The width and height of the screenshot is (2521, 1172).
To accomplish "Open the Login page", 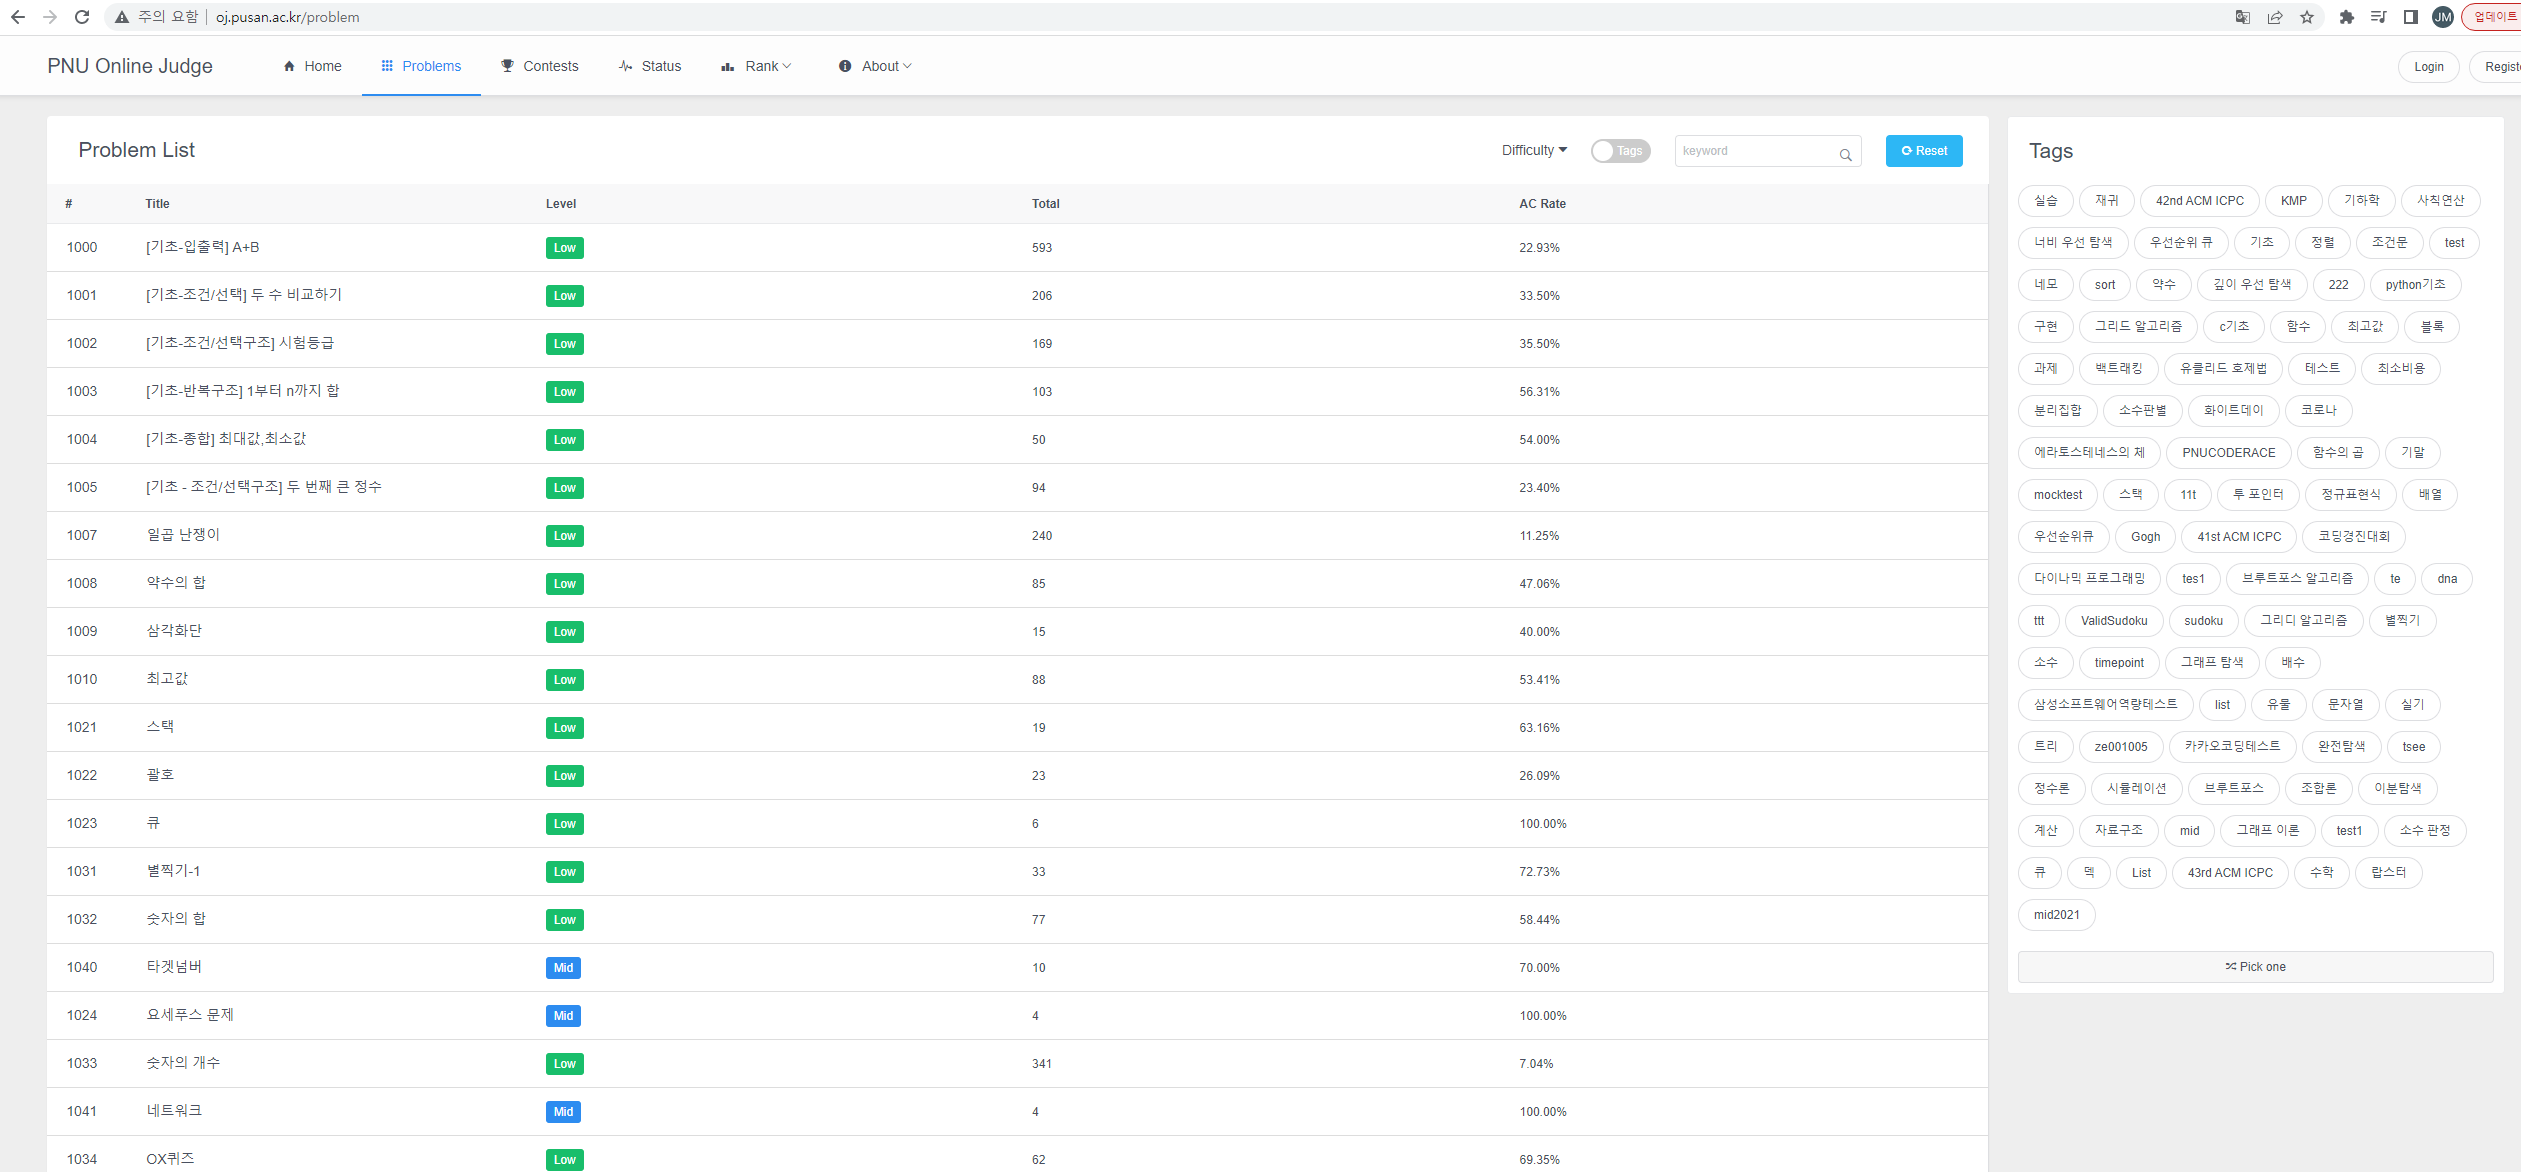I will point(2428,66).
